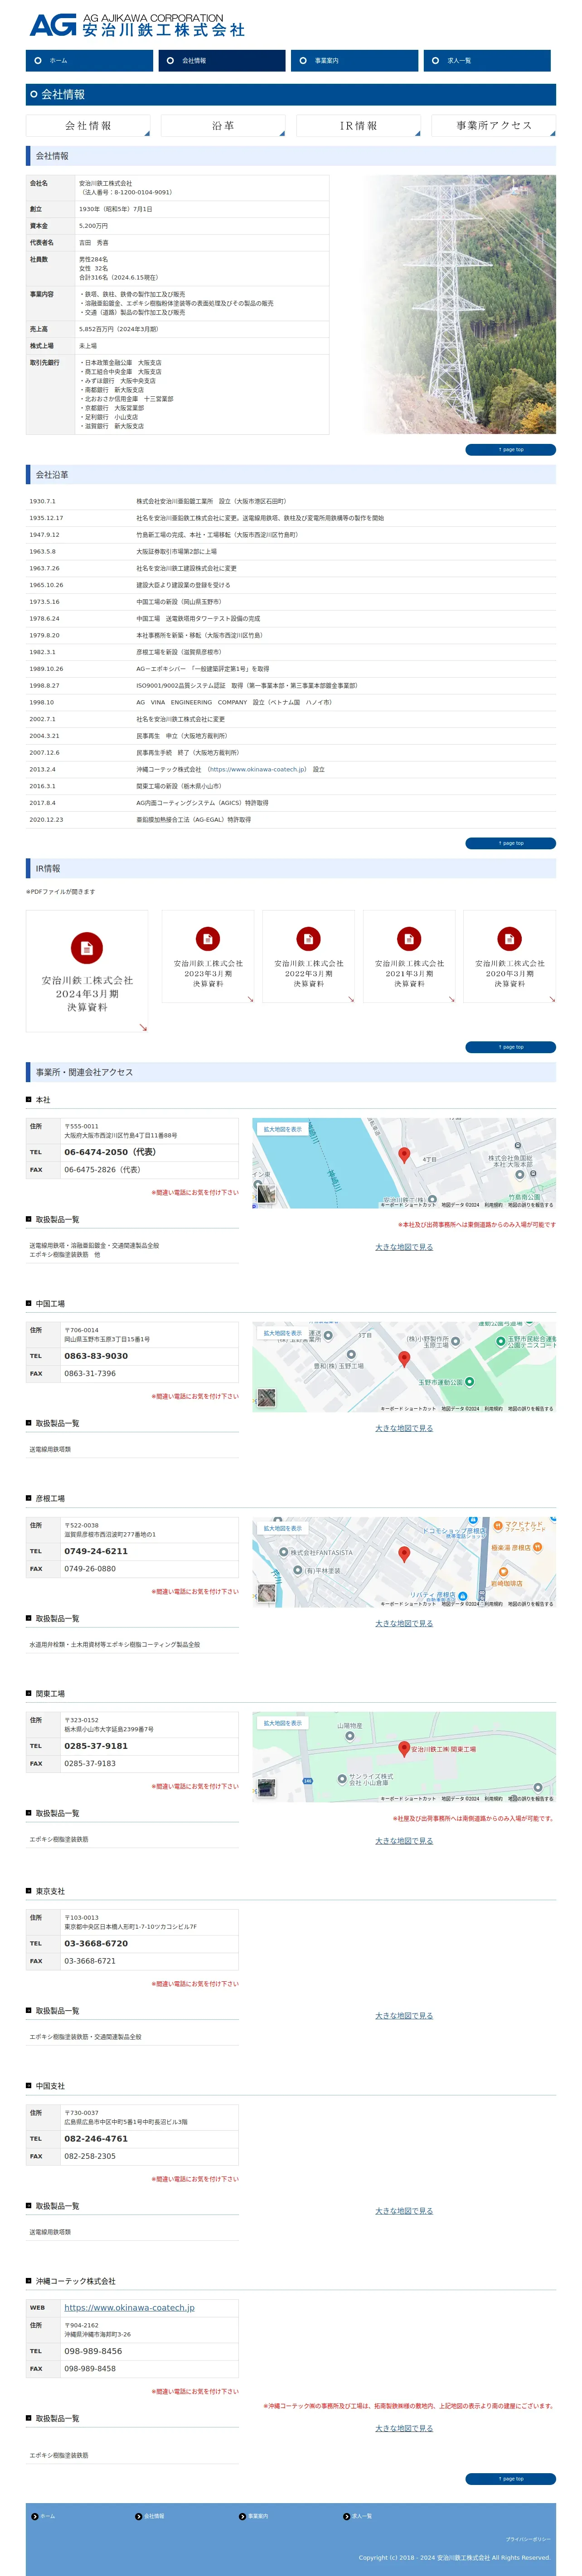The height and width of the screenshot is (2576, 582).
Task: Open 大きな地図で見る under the 関東工場 map
Action: (x=404, y=1841)
